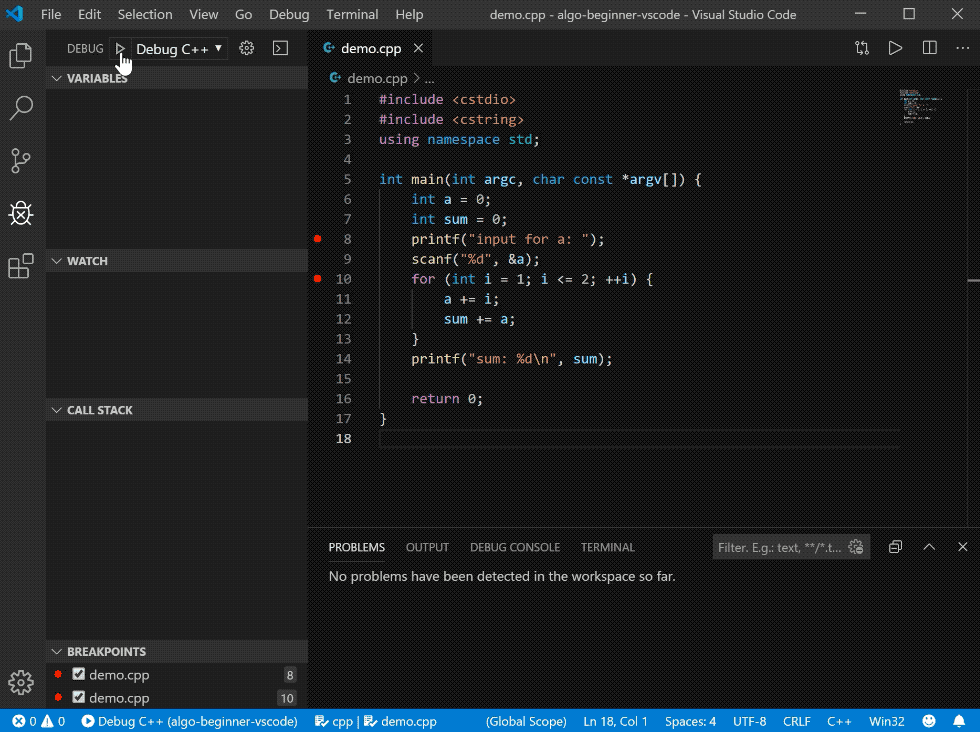980x732 pixels.
Task: Toggle the breakpoint dot on line 8
Action: click(x=318, y=239)
